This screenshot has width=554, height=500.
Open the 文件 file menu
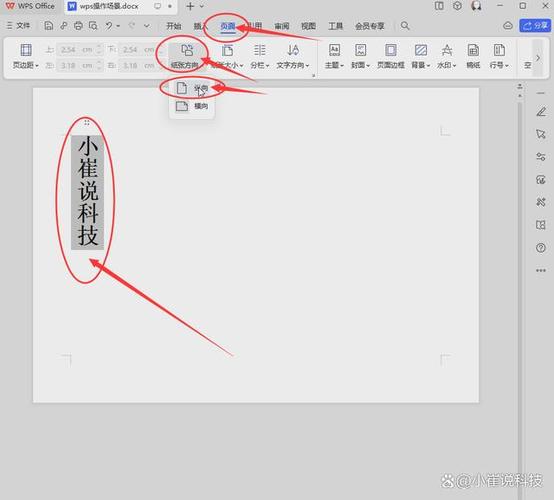(x=19, y=25)
